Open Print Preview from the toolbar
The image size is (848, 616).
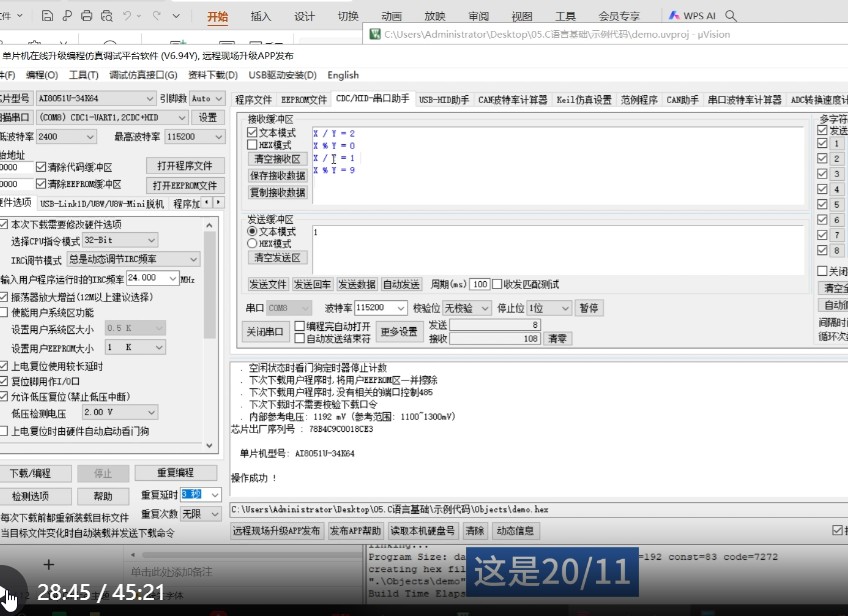106,15
